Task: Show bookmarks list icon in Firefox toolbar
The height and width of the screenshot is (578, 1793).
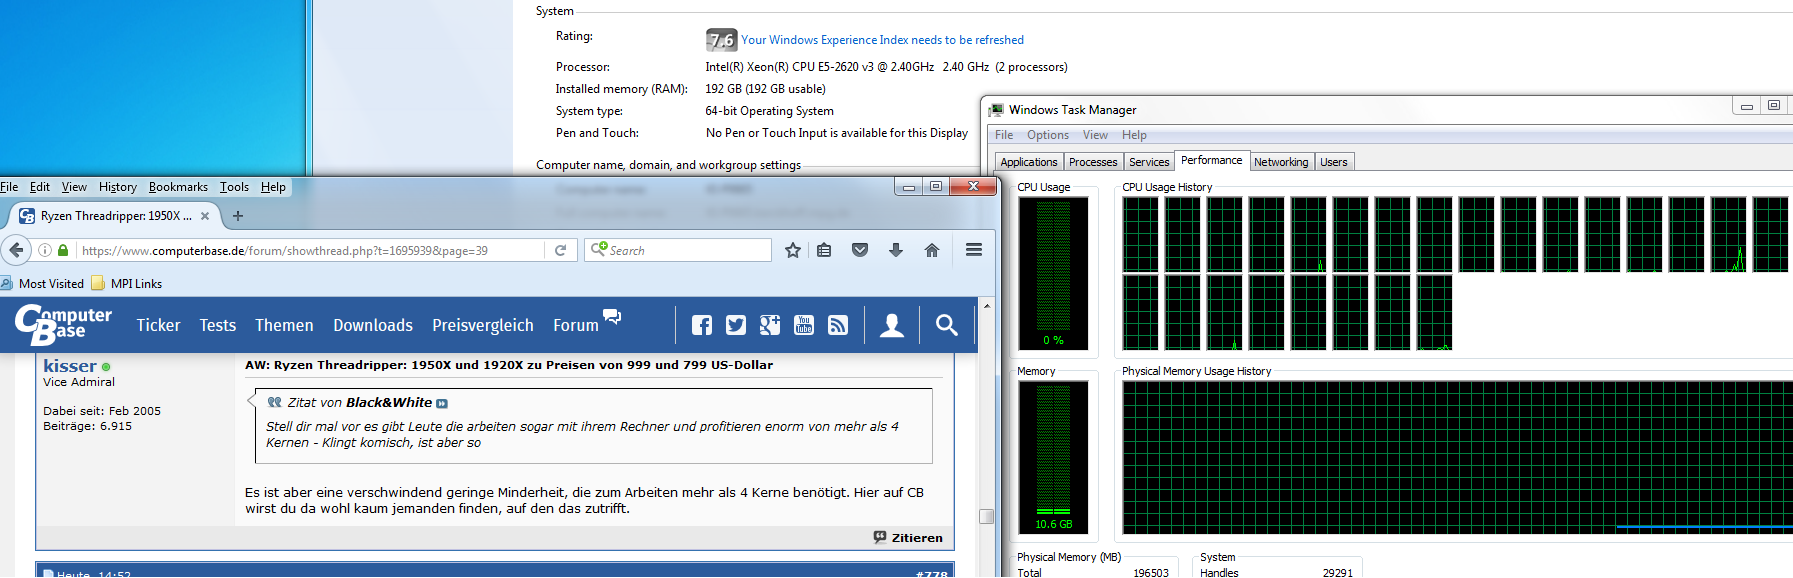Action: tap(824, 250)
